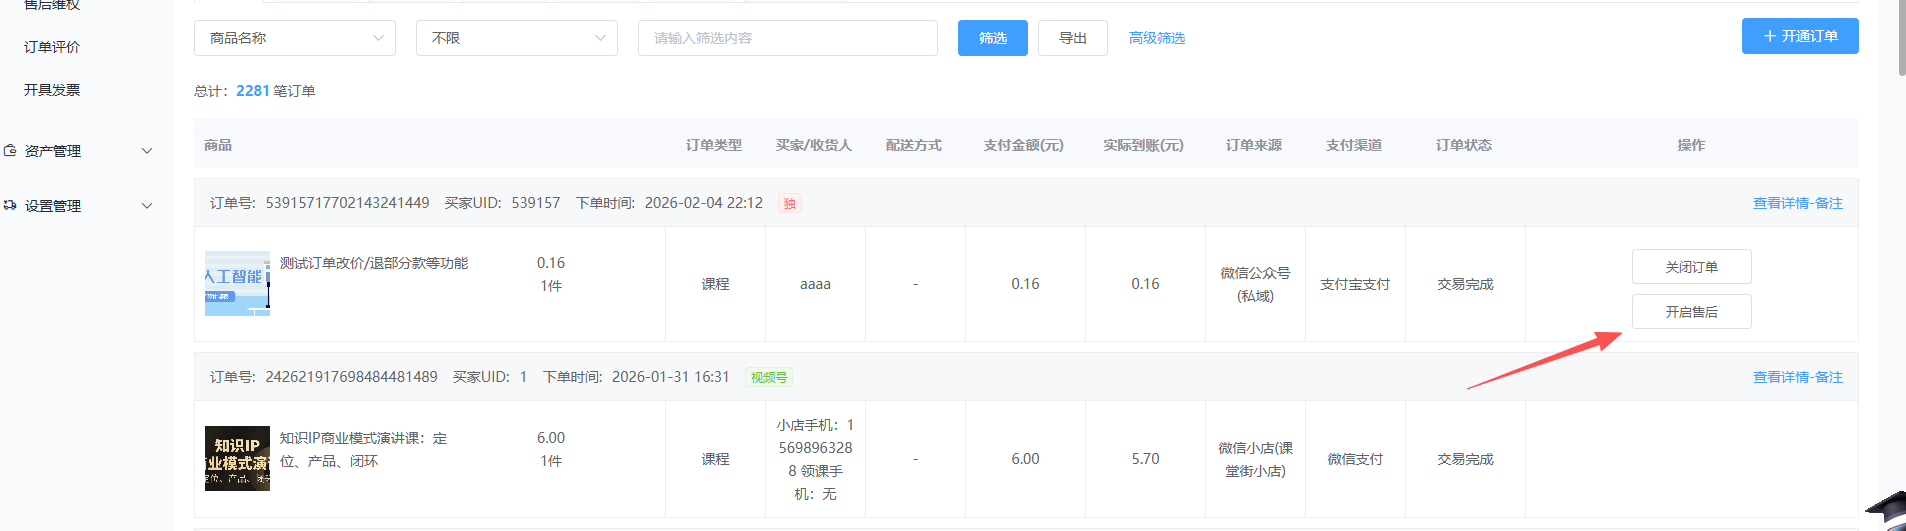Click the 导出 button
1906x531 pixels.
1073,38
